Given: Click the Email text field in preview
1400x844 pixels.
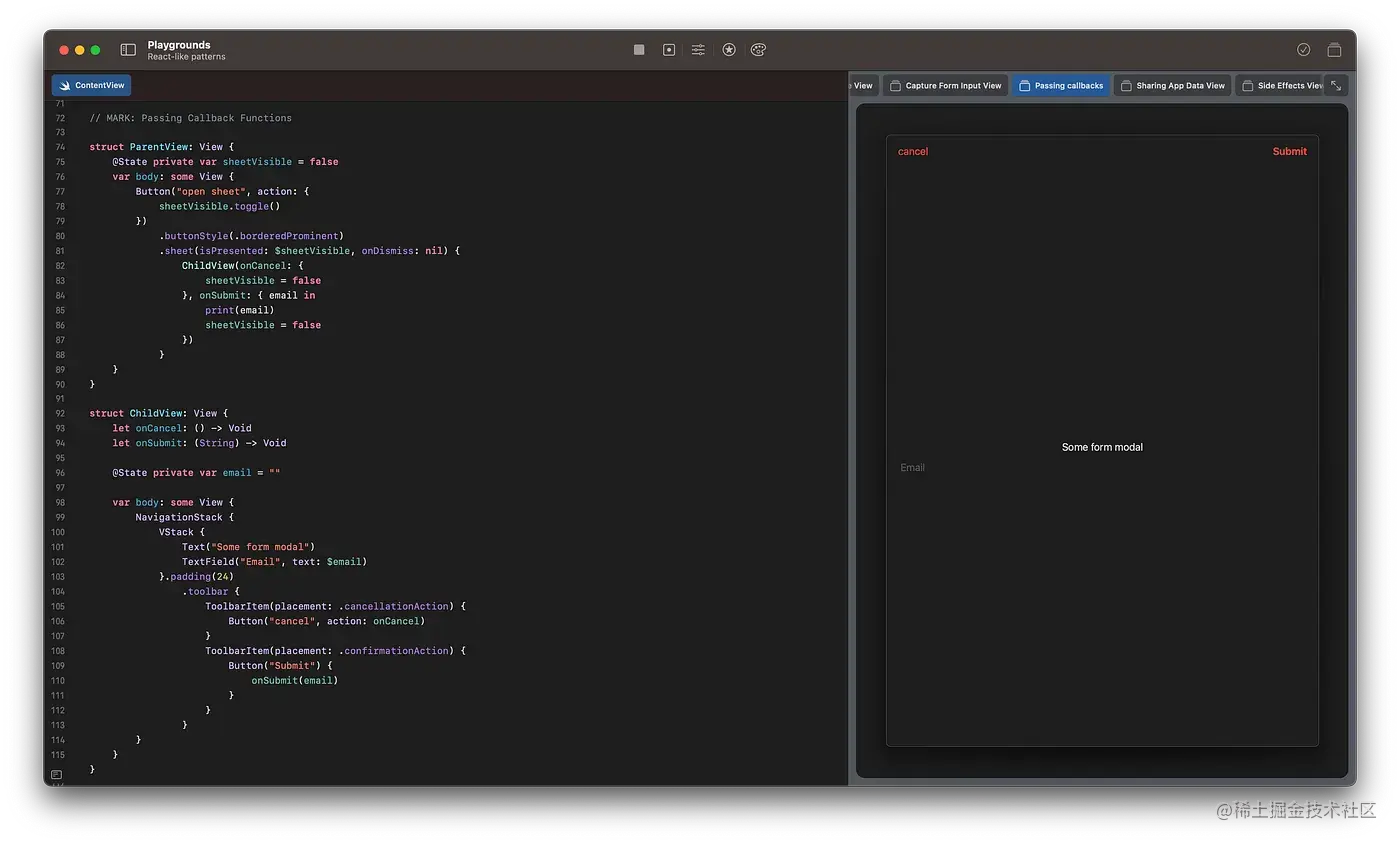Looking at the screenshot, I should [1102, 468].
